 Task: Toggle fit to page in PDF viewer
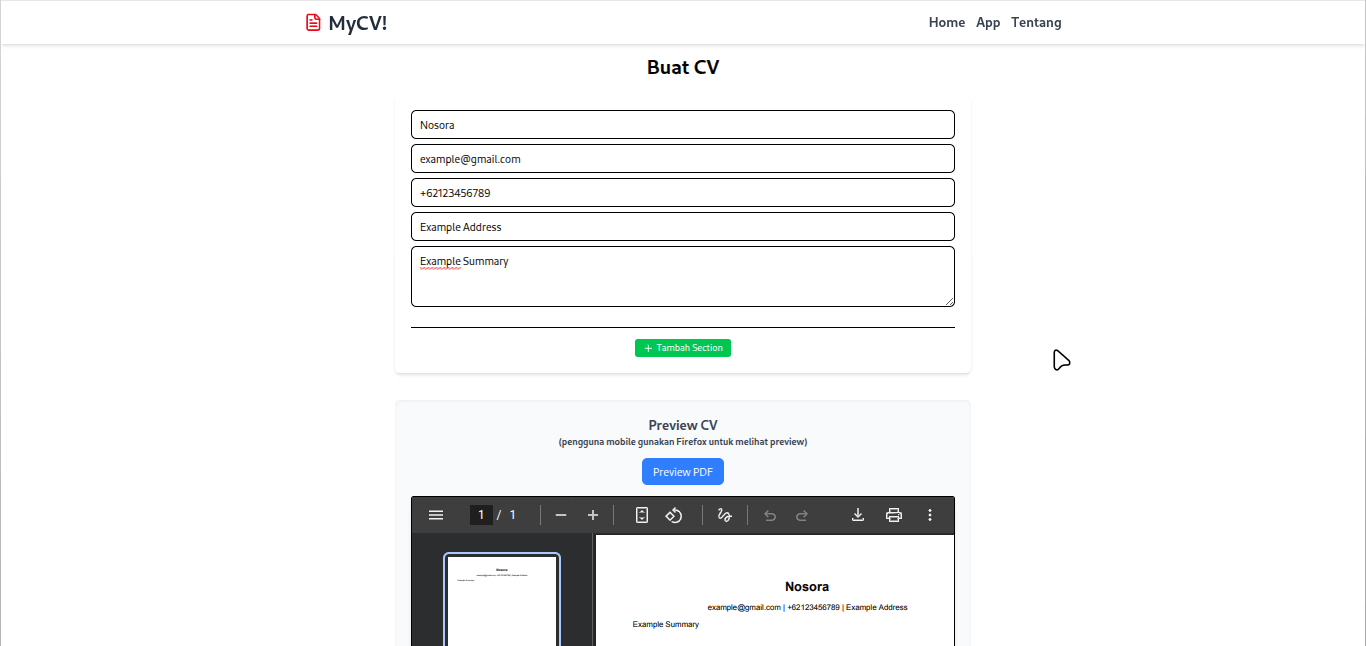(642, 515)
